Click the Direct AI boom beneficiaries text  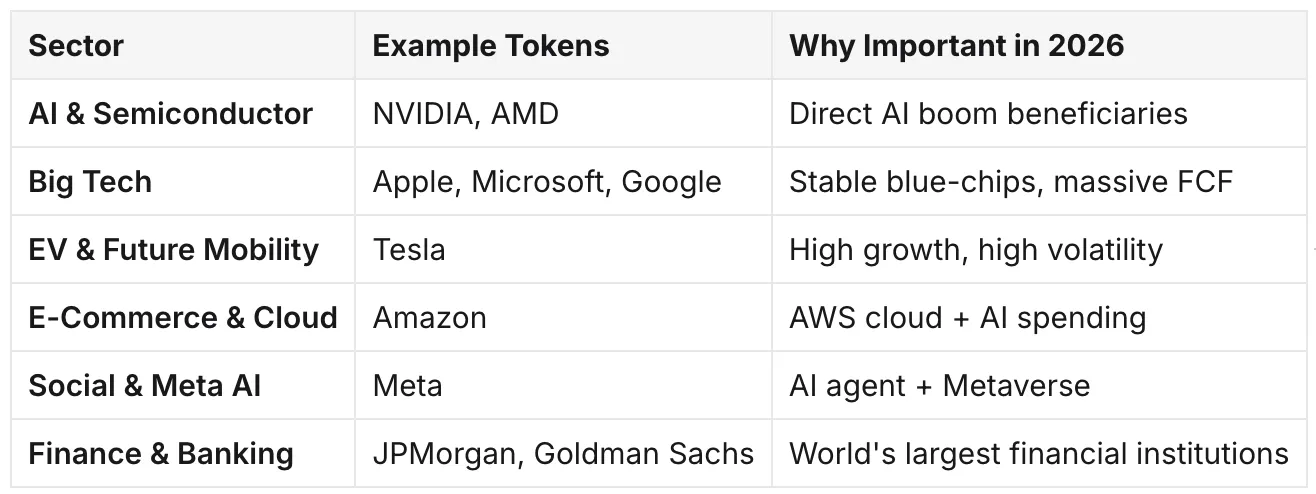click(x=988, y=114)
